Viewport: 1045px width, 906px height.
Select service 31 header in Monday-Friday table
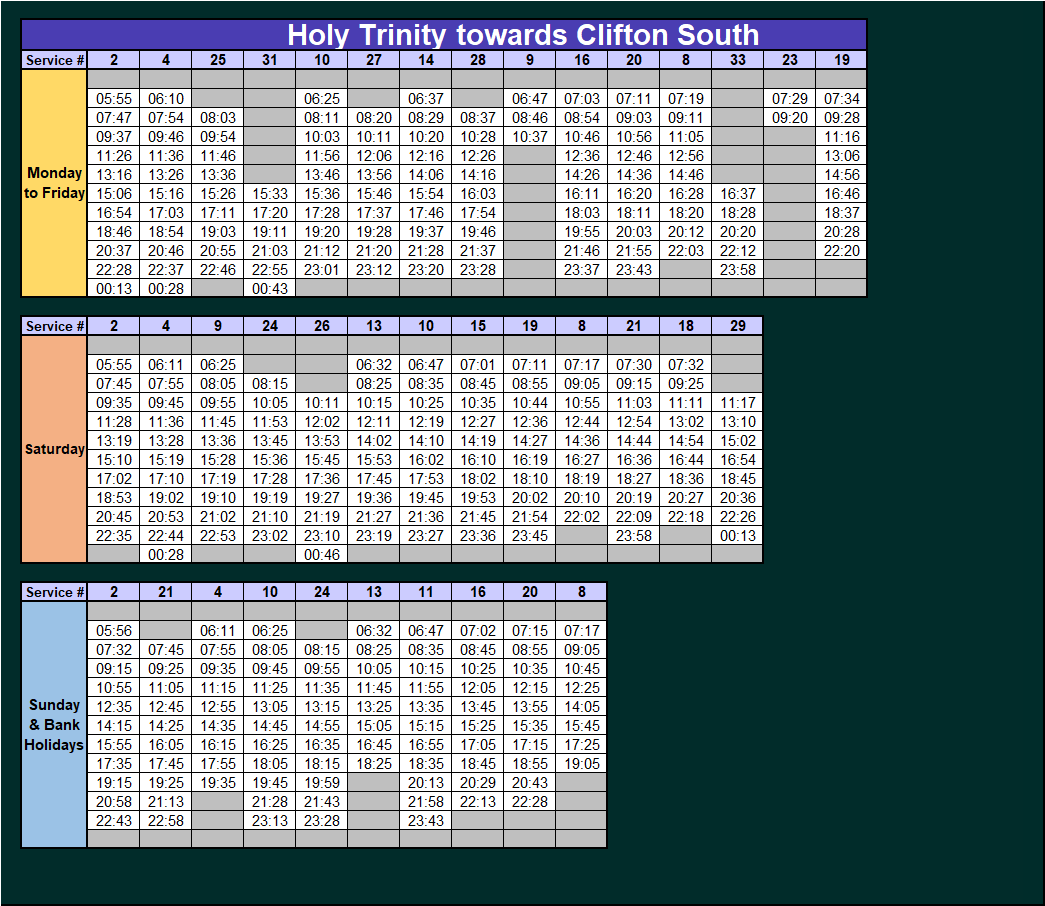tap(270, 60)
